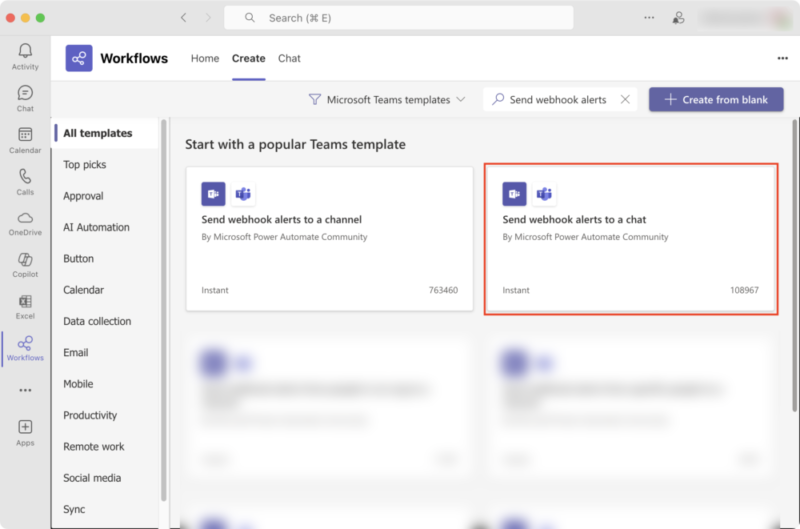Viewport: 800px width, 529px height.
Task: Click Instant label on channel card
Action: click(215, 290)
